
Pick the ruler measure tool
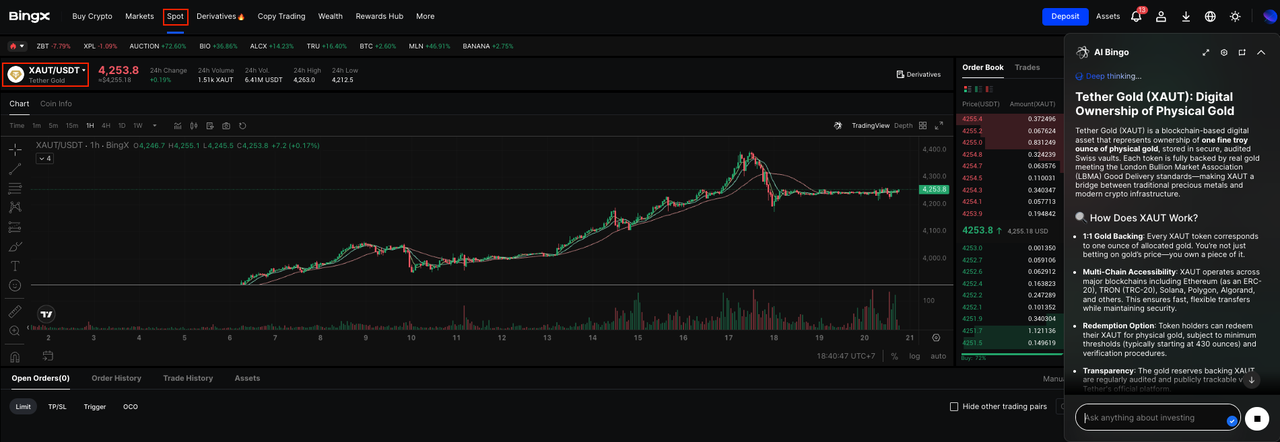pos(15,311)
